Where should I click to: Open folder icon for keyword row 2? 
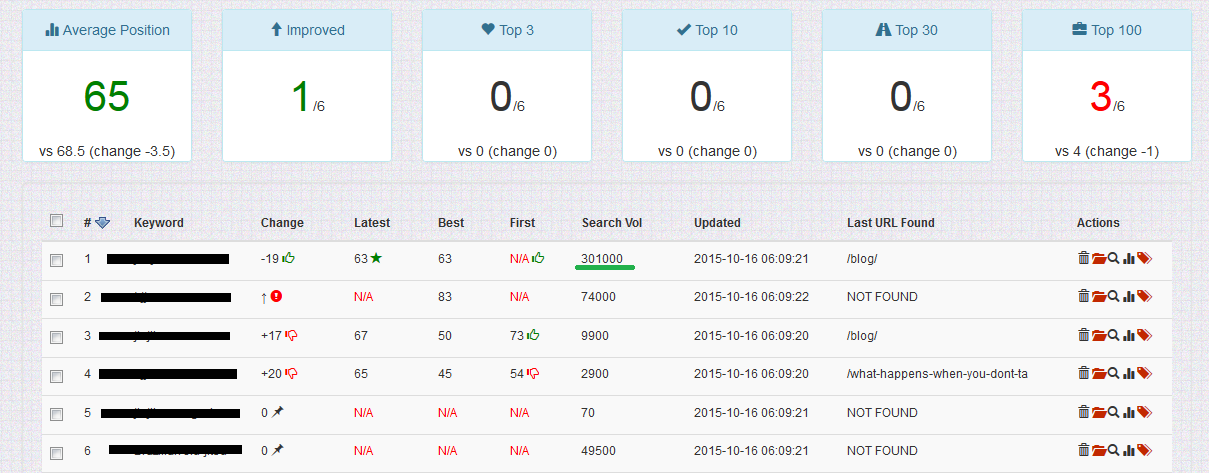(1098, 297)
